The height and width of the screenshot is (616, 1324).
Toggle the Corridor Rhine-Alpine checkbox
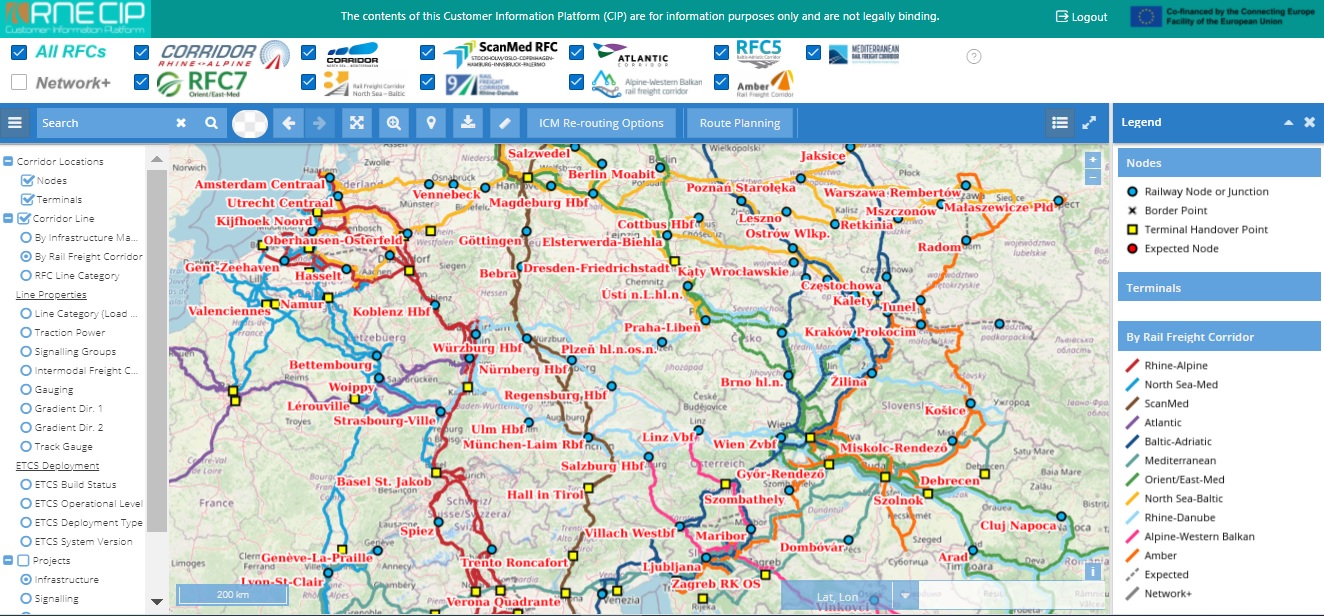(142, 53)
